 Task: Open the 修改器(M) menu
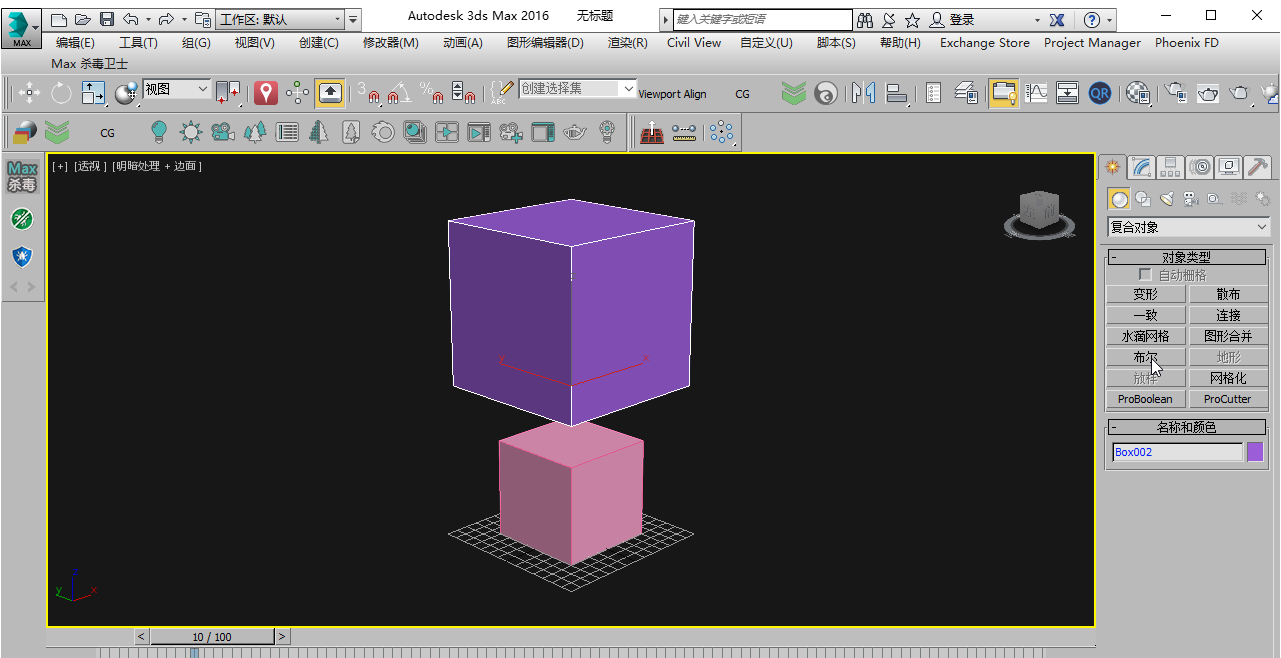coord(390,43)
